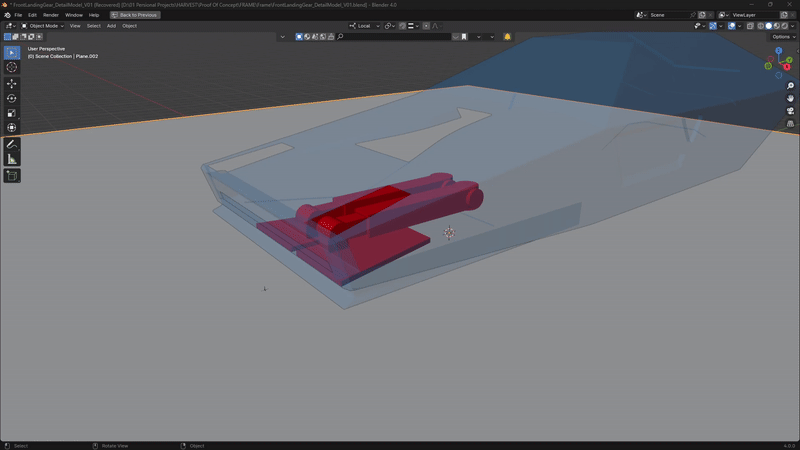Toggle camera view gizmo
This screenshot has width=800, height=450.
[x=790, y=111]
